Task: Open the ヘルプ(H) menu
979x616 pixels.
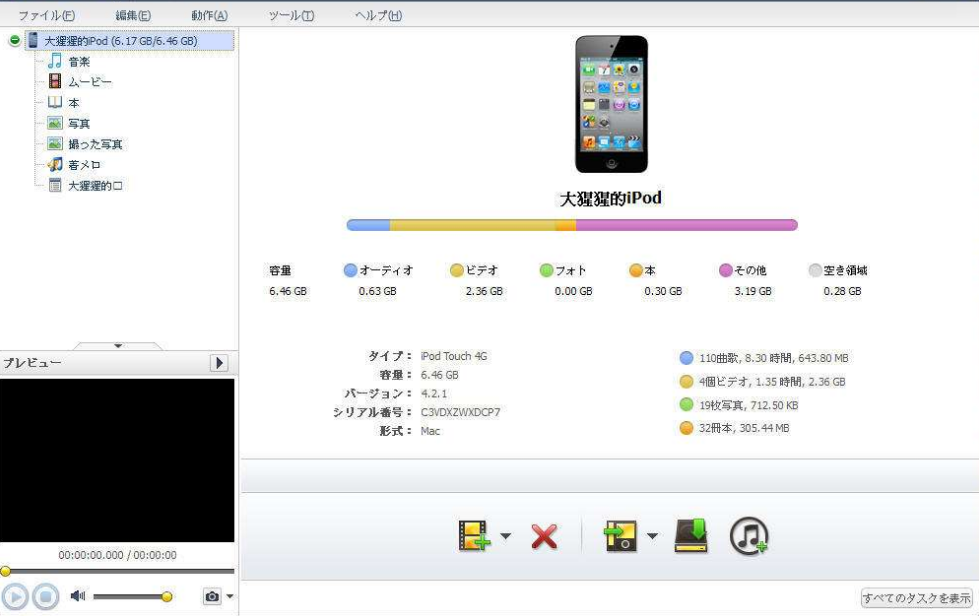Action: 378,15
